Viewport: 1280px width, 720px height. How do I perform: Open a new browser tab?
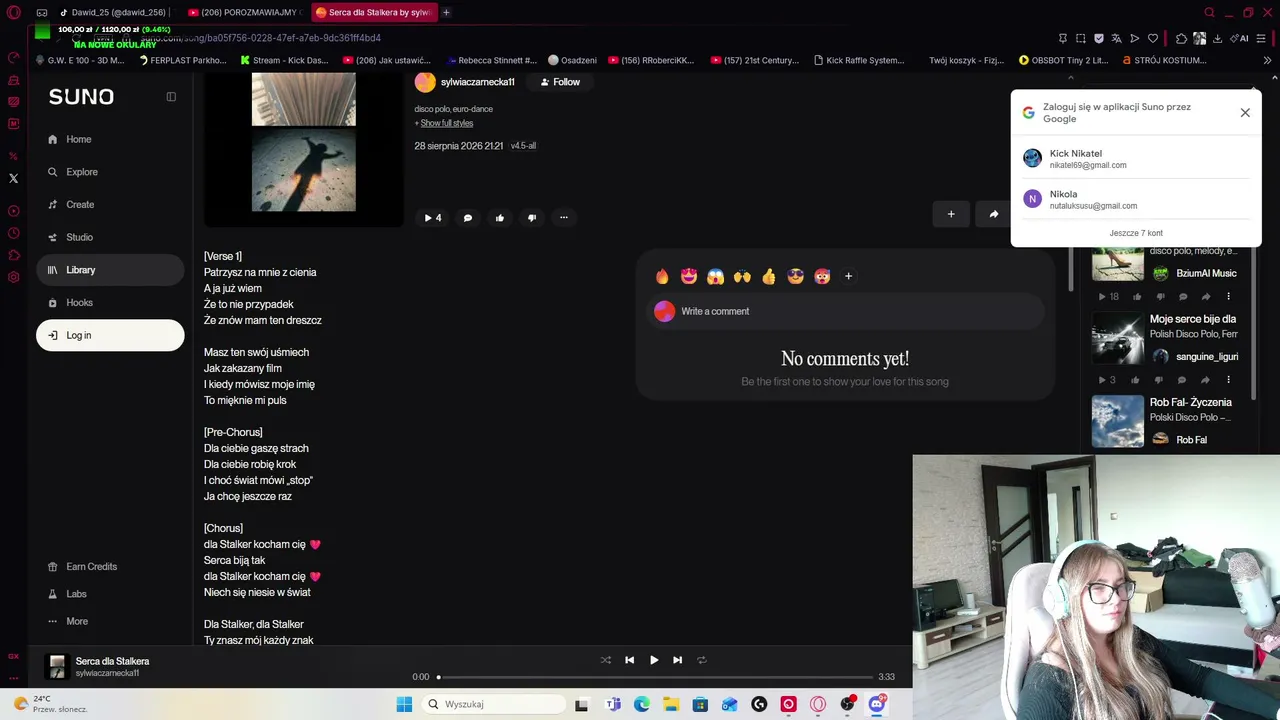446,13
